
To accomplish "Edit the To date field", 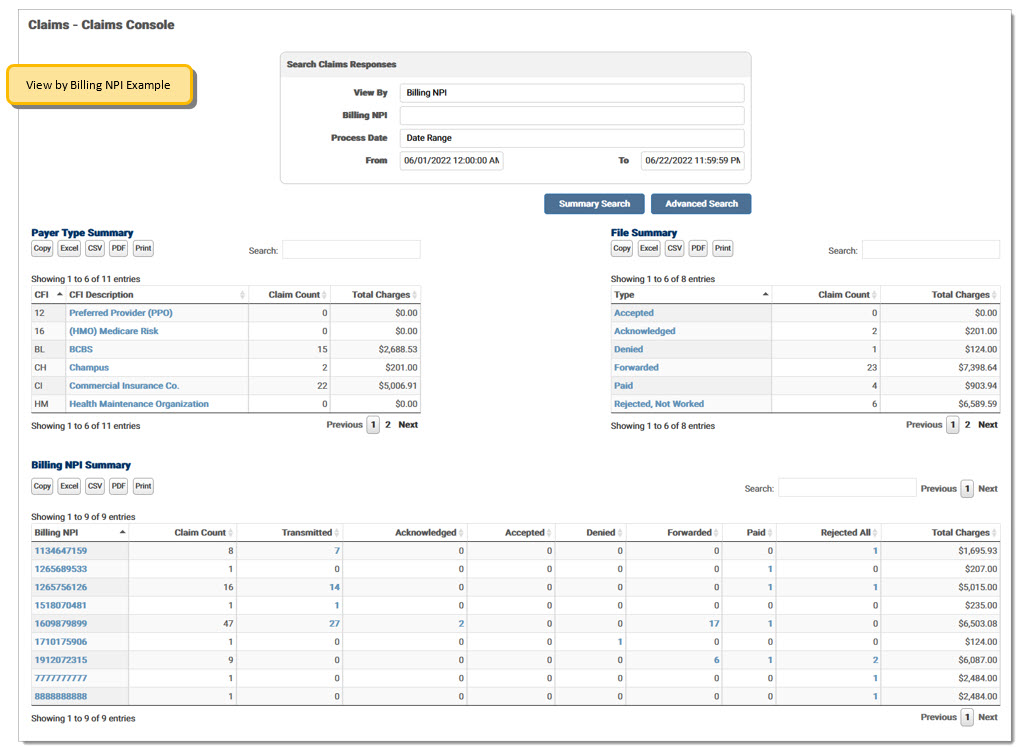I will point(693,161).
